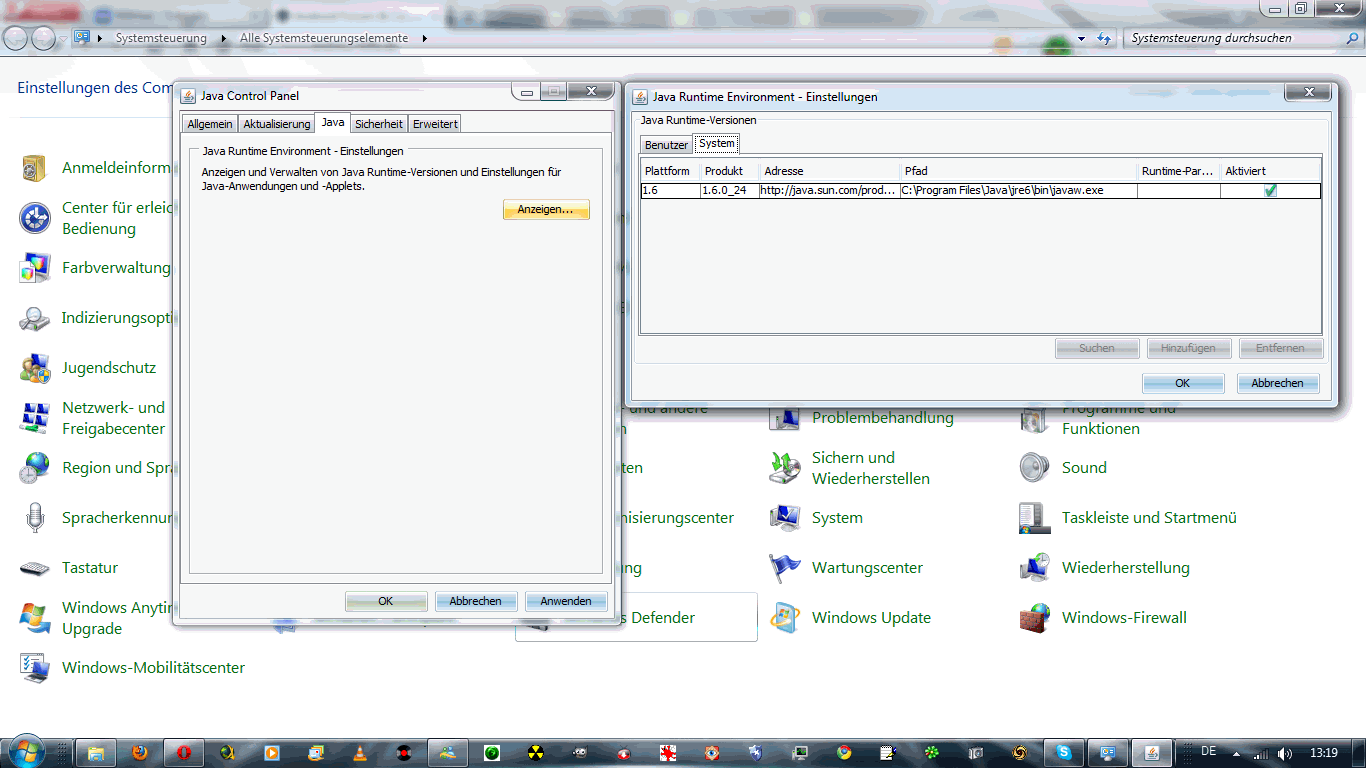Click Alle Systemsteuerungselemente in breadcrumb

[324, 38]
